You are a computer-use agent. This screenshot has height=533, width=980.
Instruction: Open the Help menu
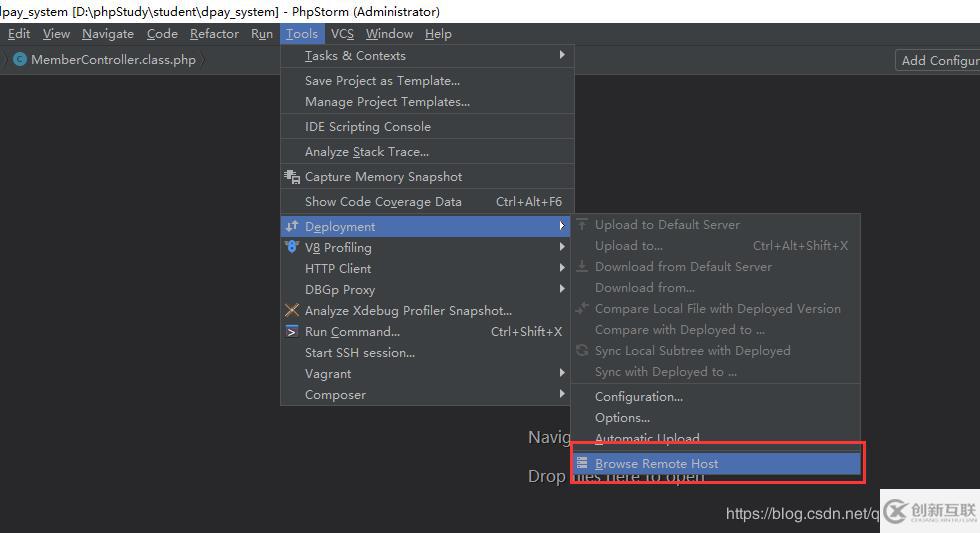tap(438, 34)
